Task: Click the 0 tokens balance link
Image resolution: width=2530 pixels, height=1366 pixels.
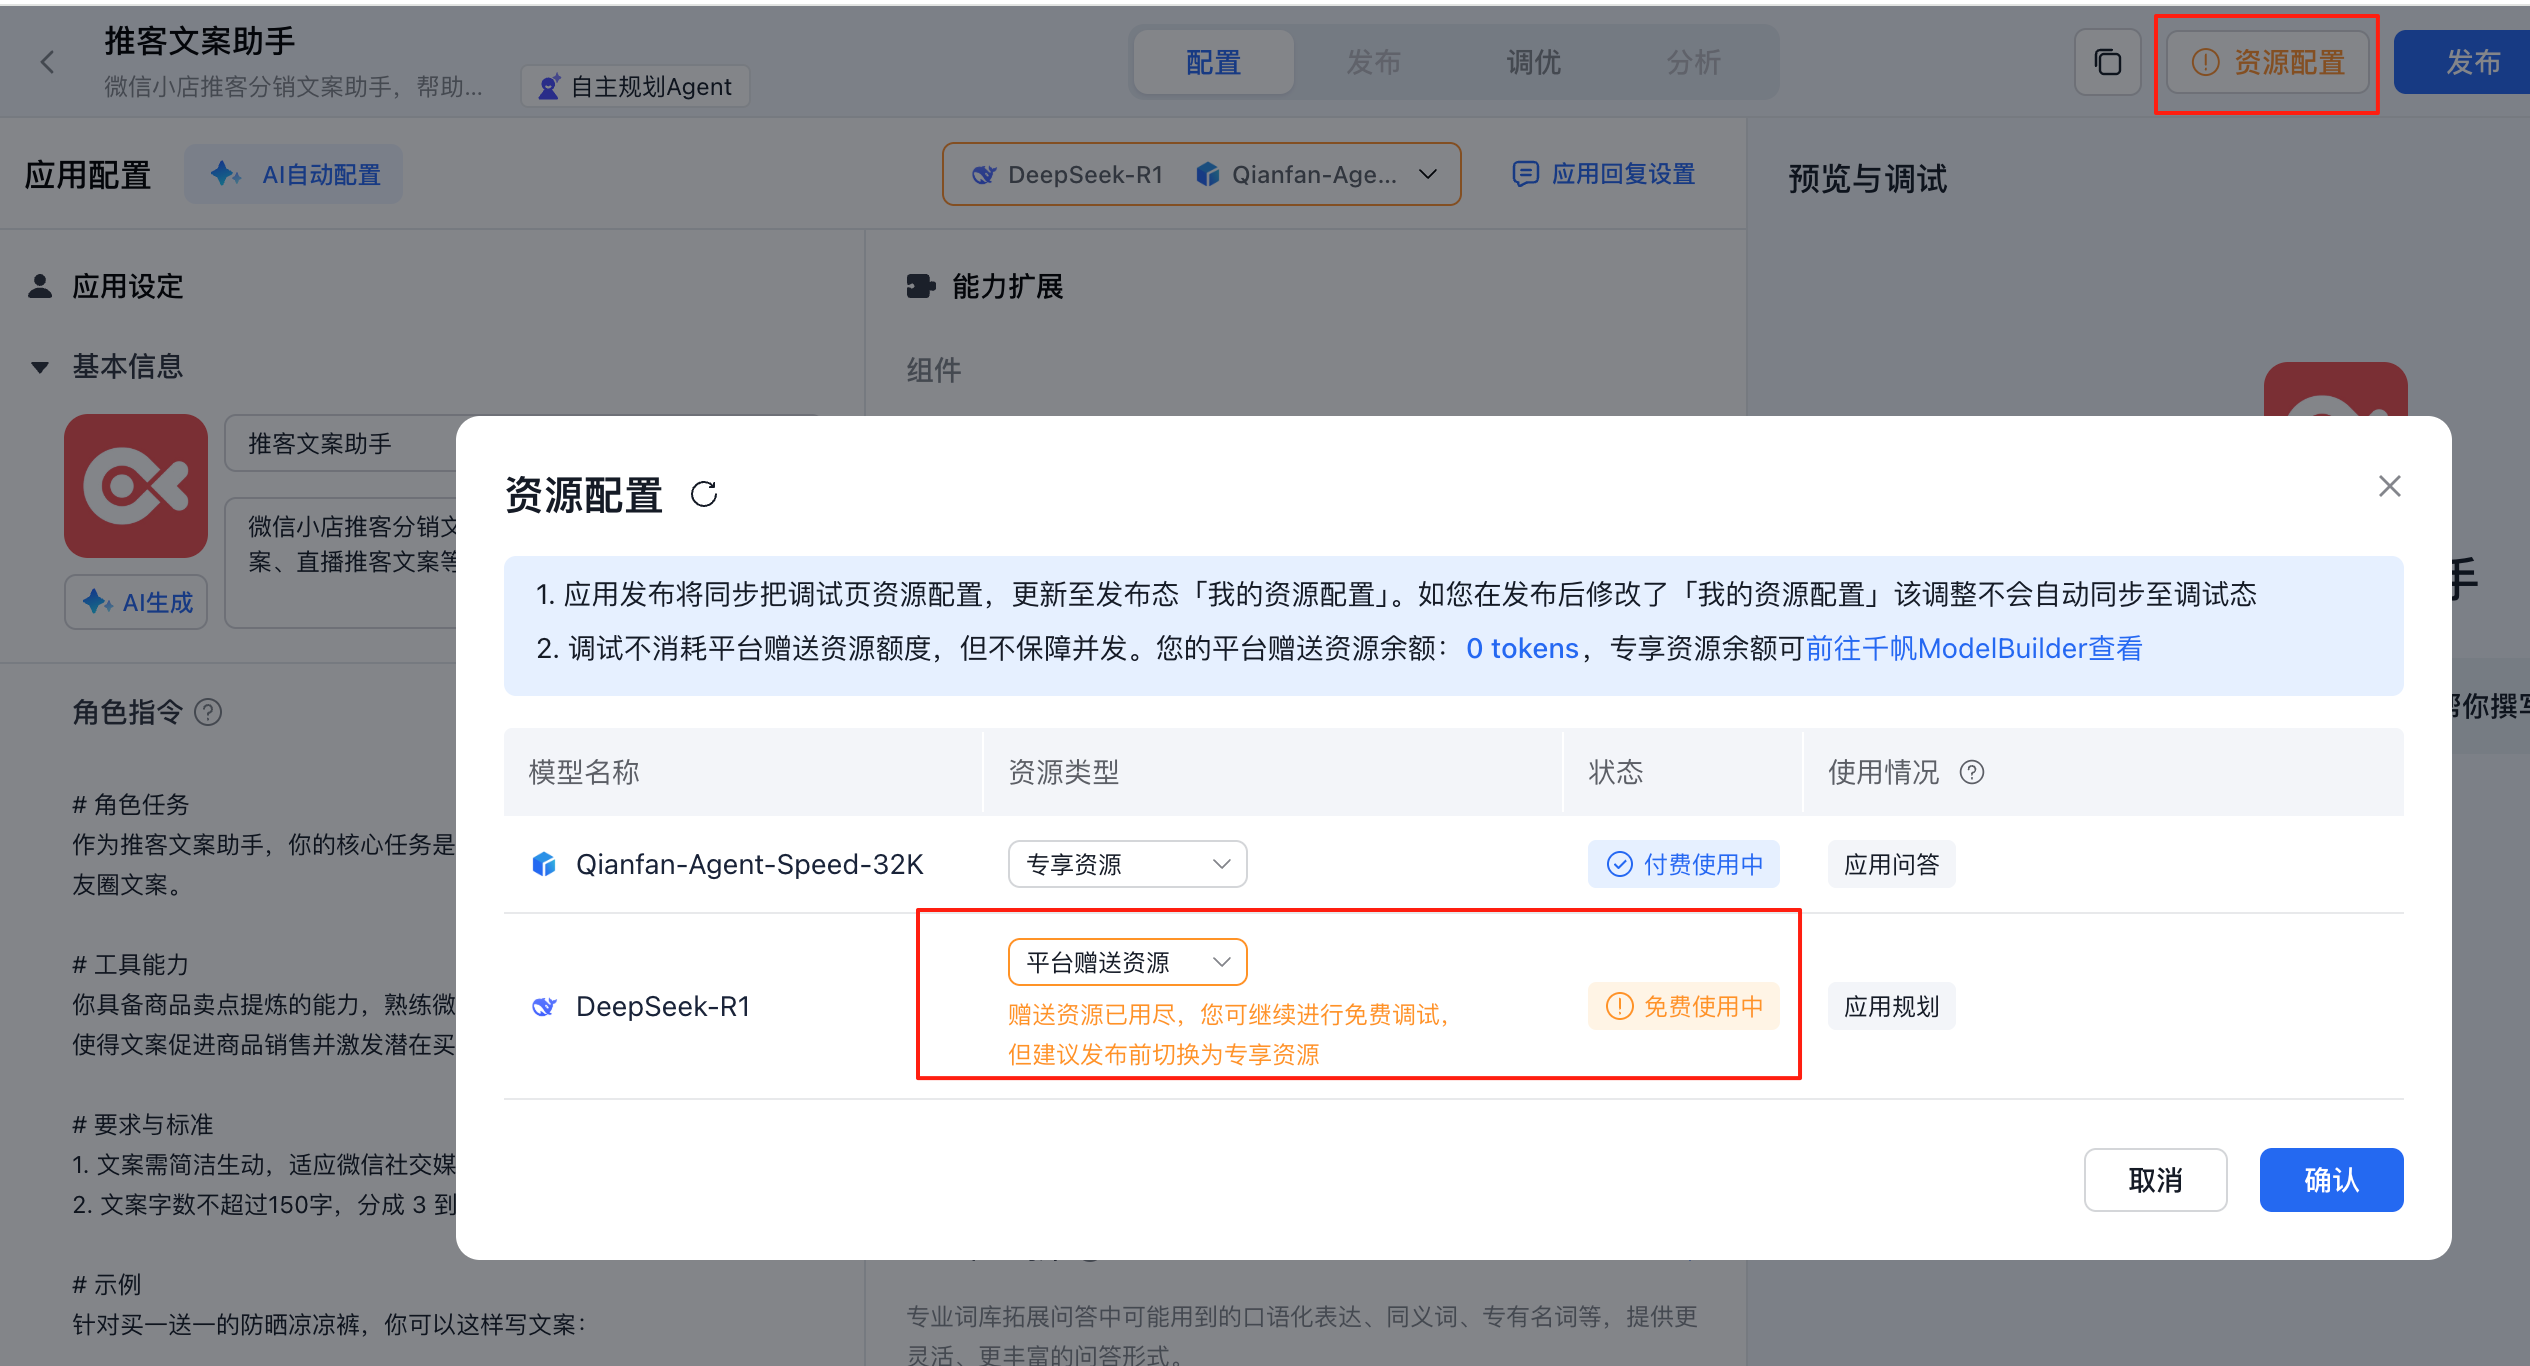Action: pyautogui.click(x=1522, y=648)
